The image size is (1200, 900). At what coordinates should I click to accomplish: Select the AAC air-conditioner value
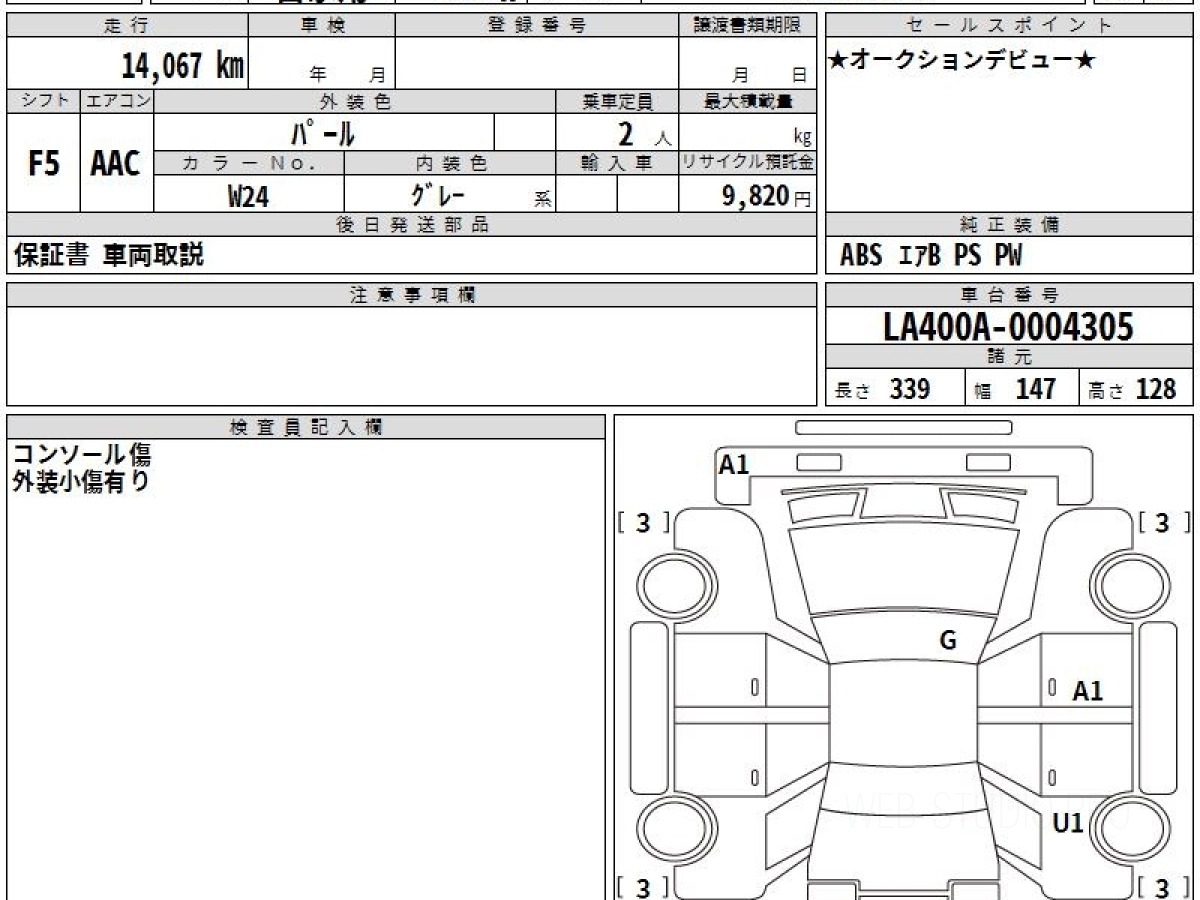pos(116,163)
